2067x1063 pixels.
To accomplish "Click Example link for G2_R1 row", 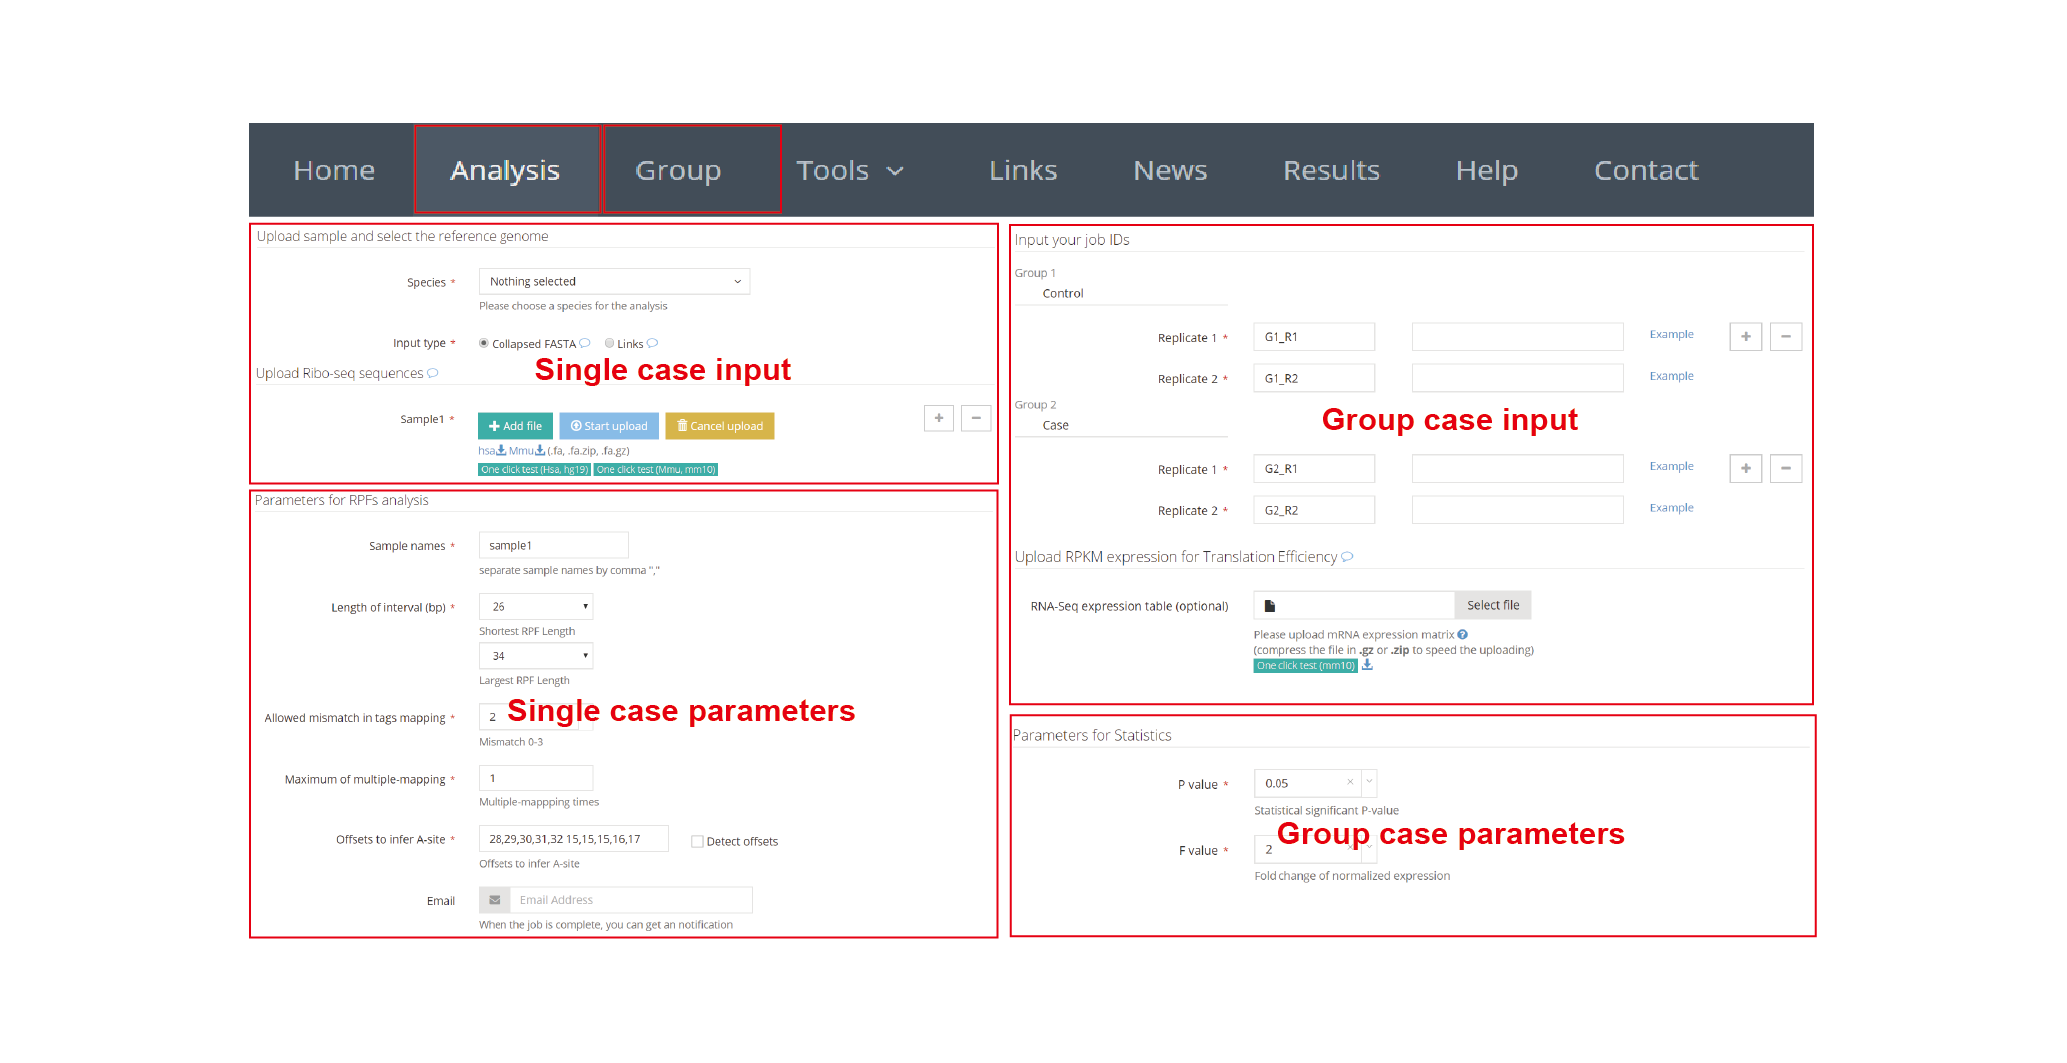I will coord(1671,466).
